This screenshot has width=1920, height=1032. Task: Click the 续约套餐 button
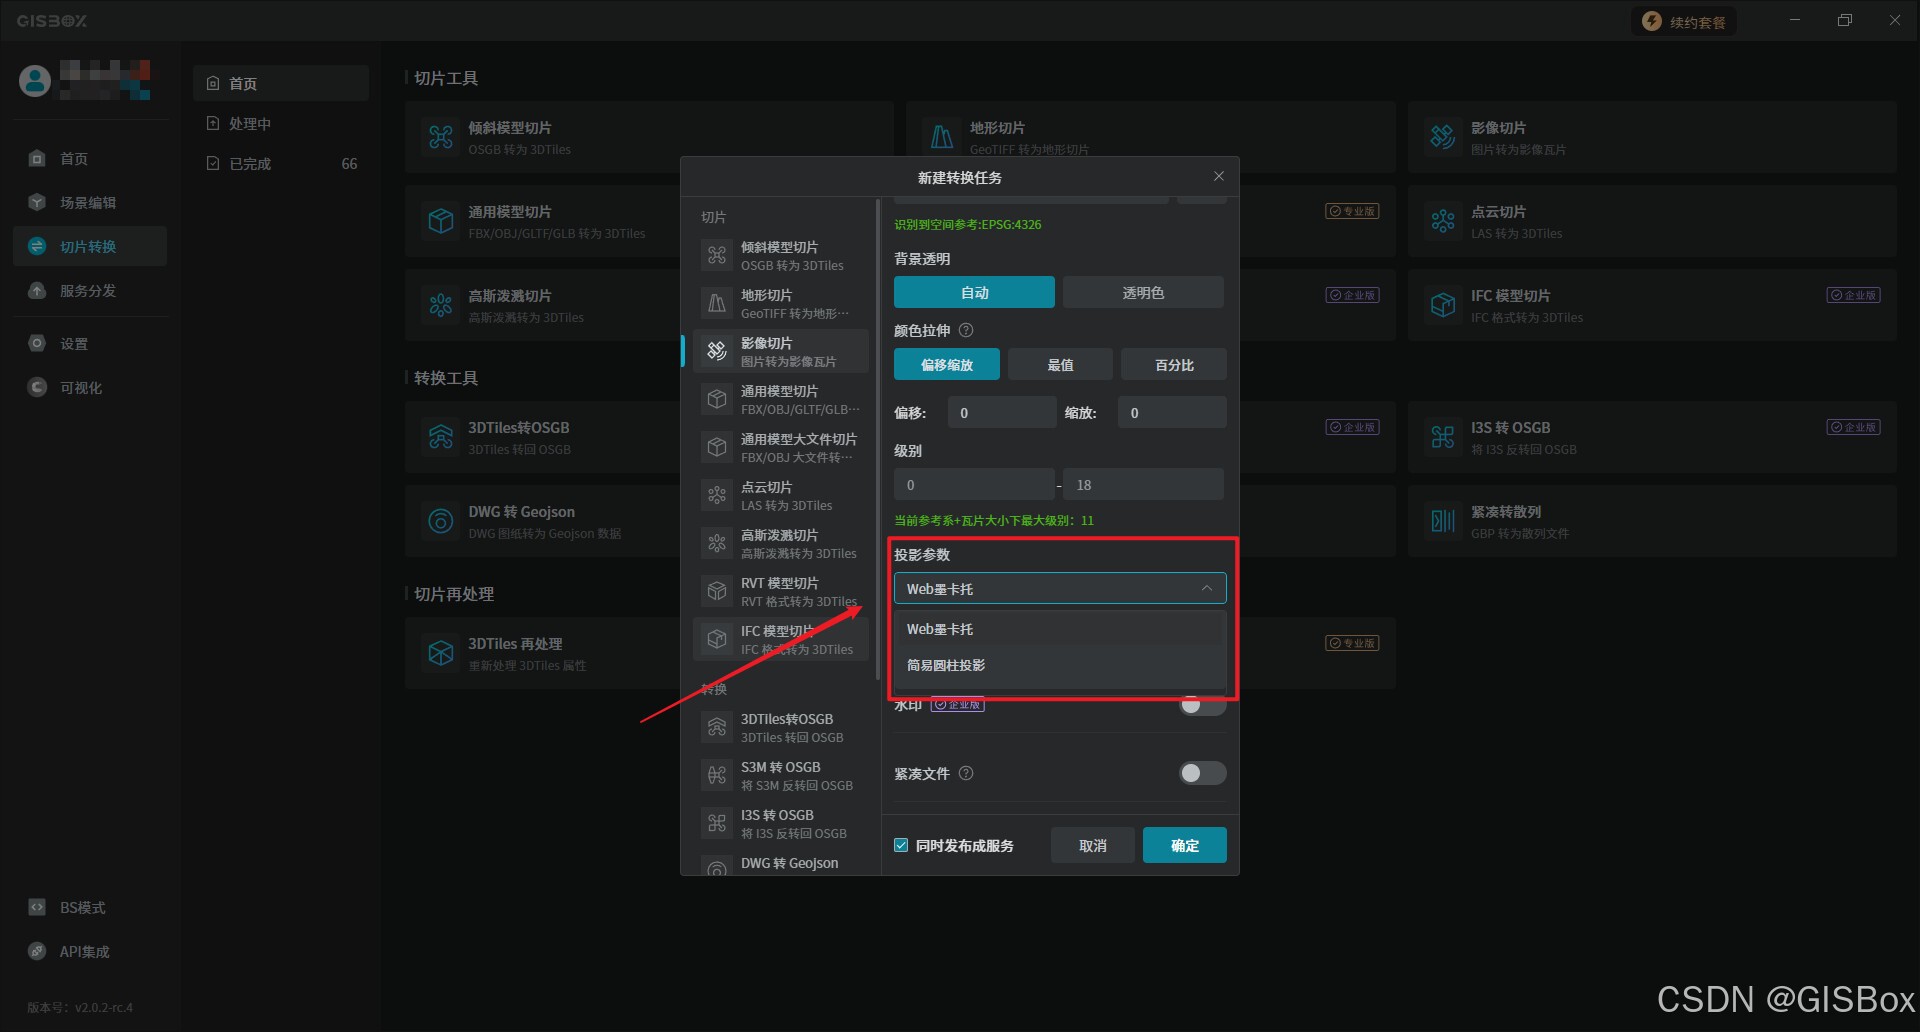[1684, 22]
